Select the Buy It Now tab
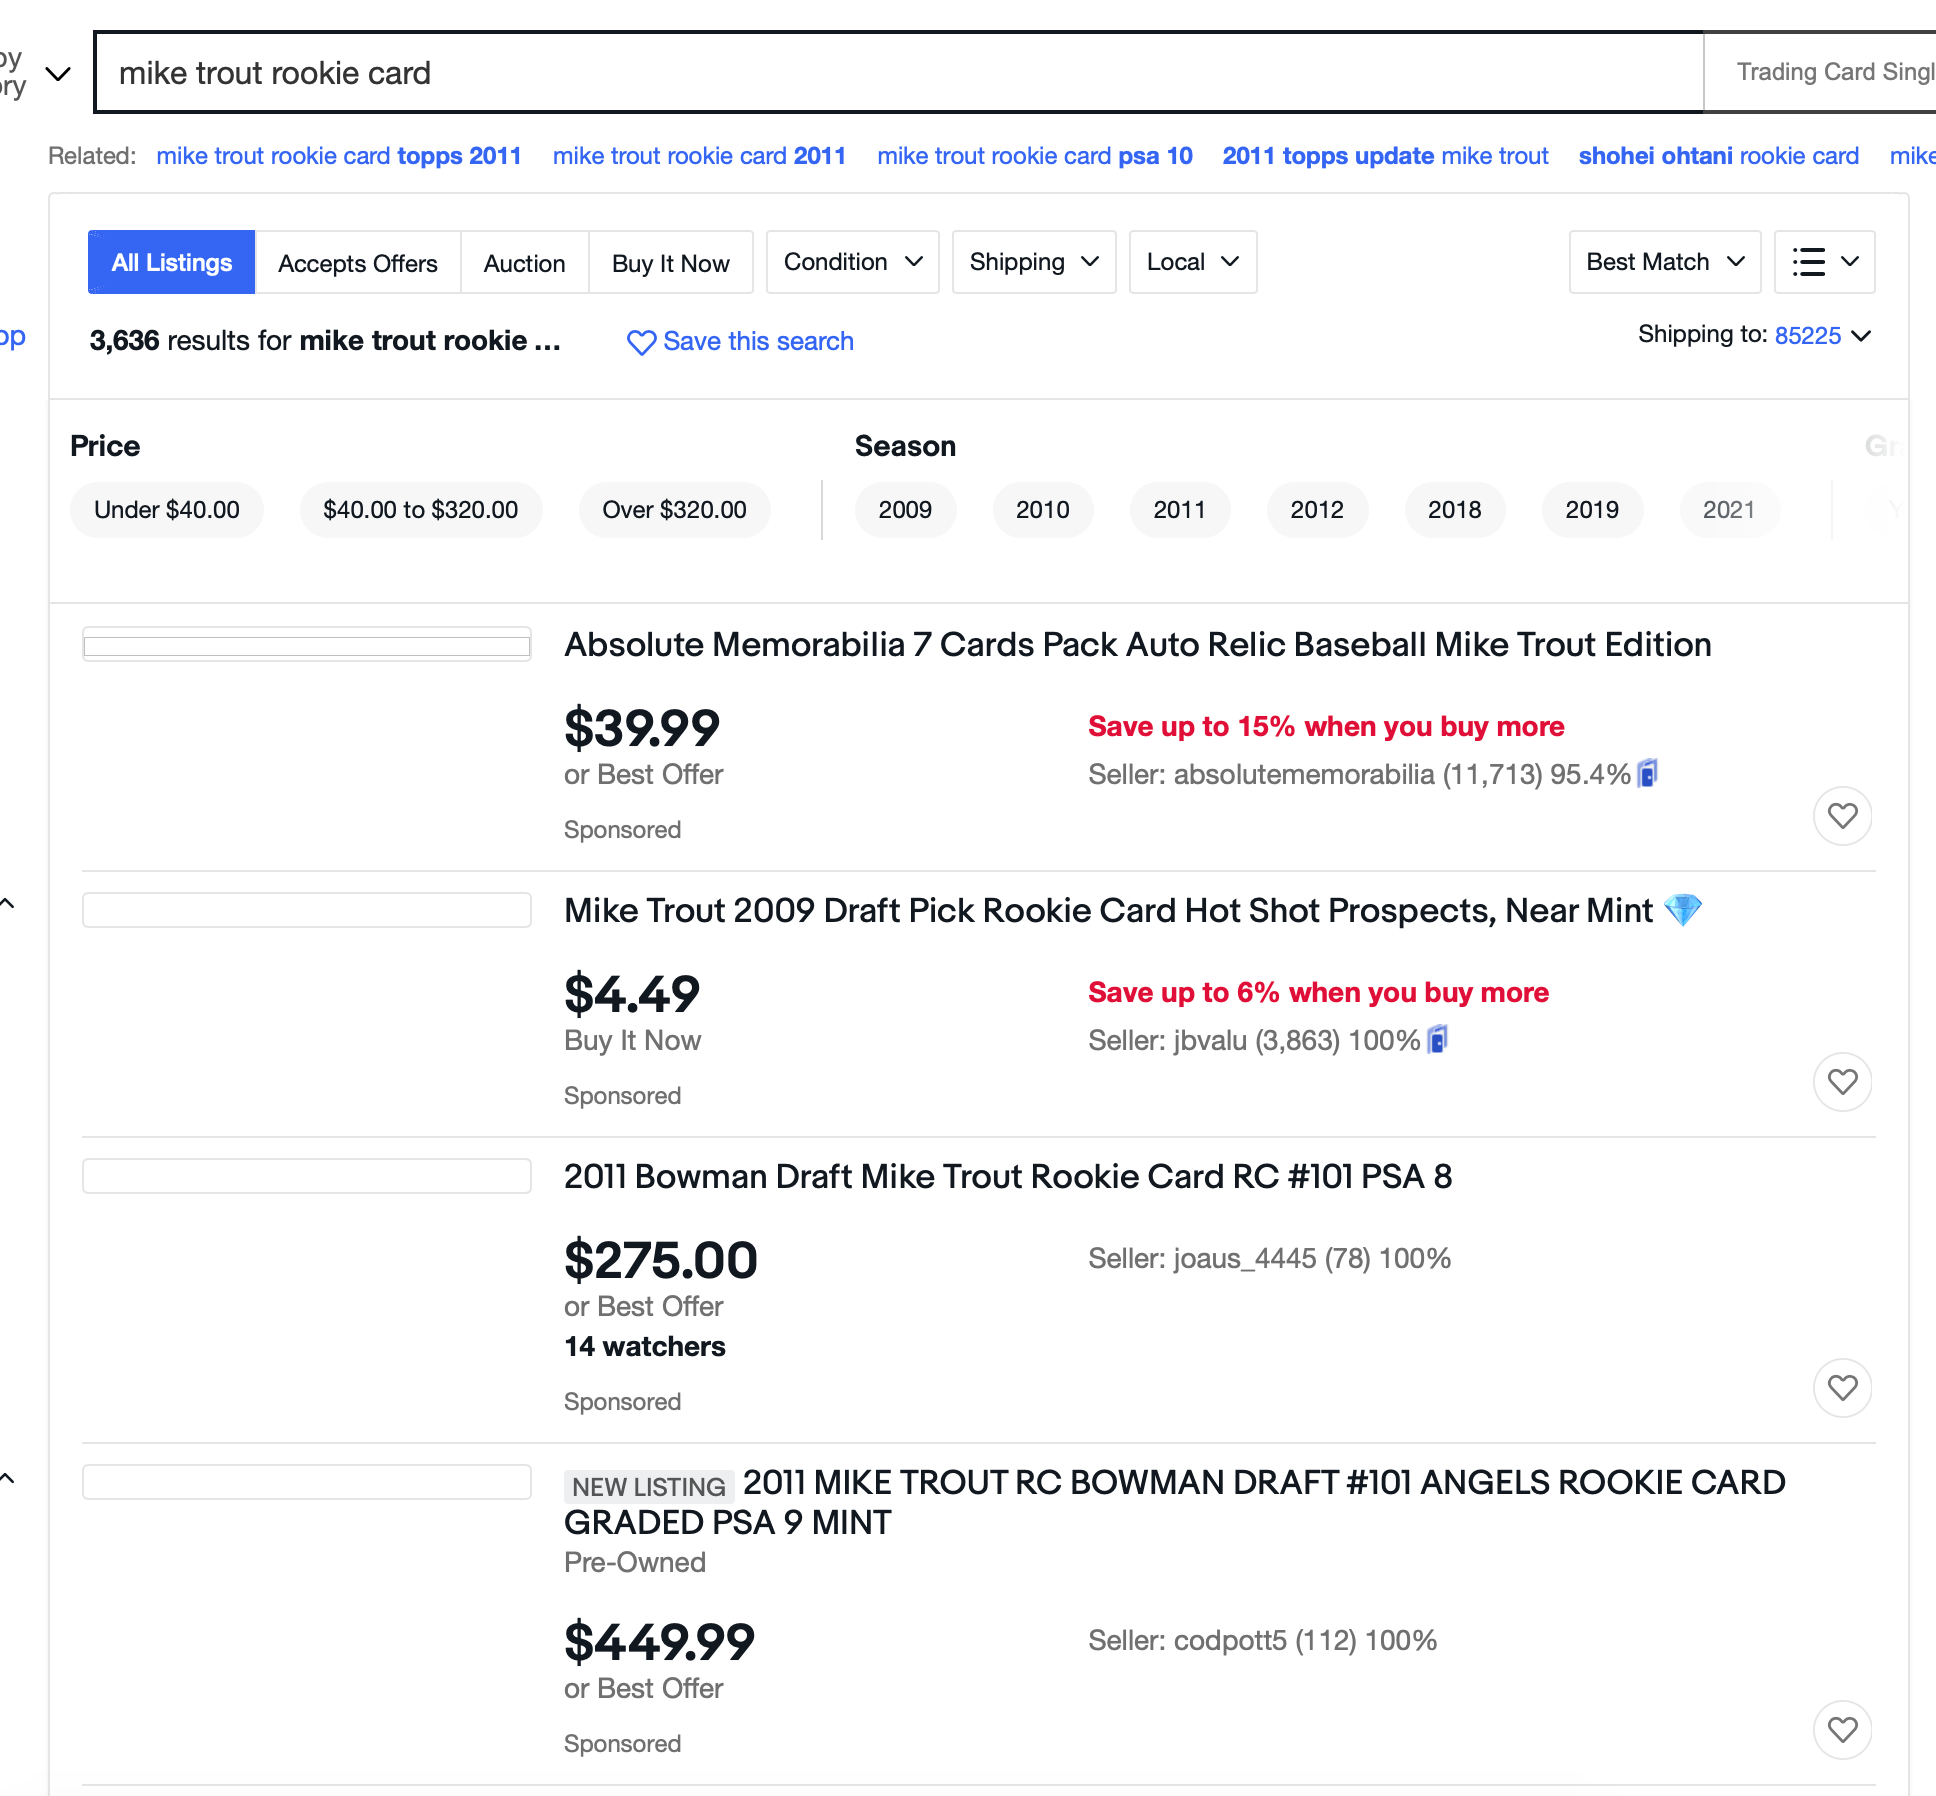Viewport: 1936px width, 1796px height. pos(670,263)
